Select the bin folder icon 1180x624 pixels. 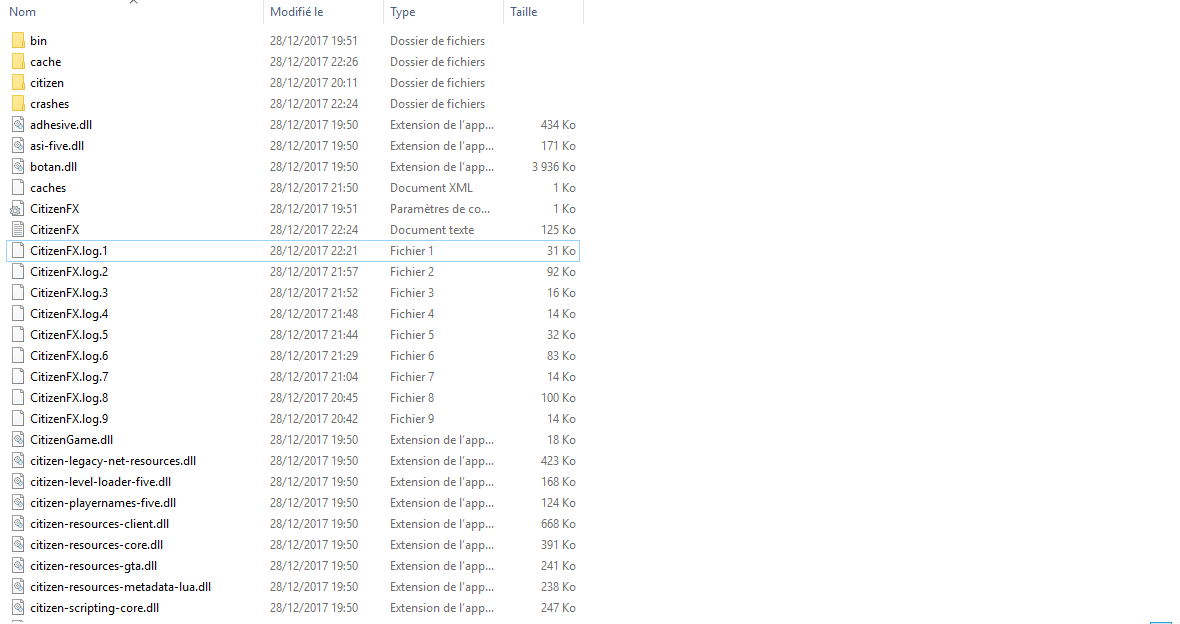(x=18, y=41)
